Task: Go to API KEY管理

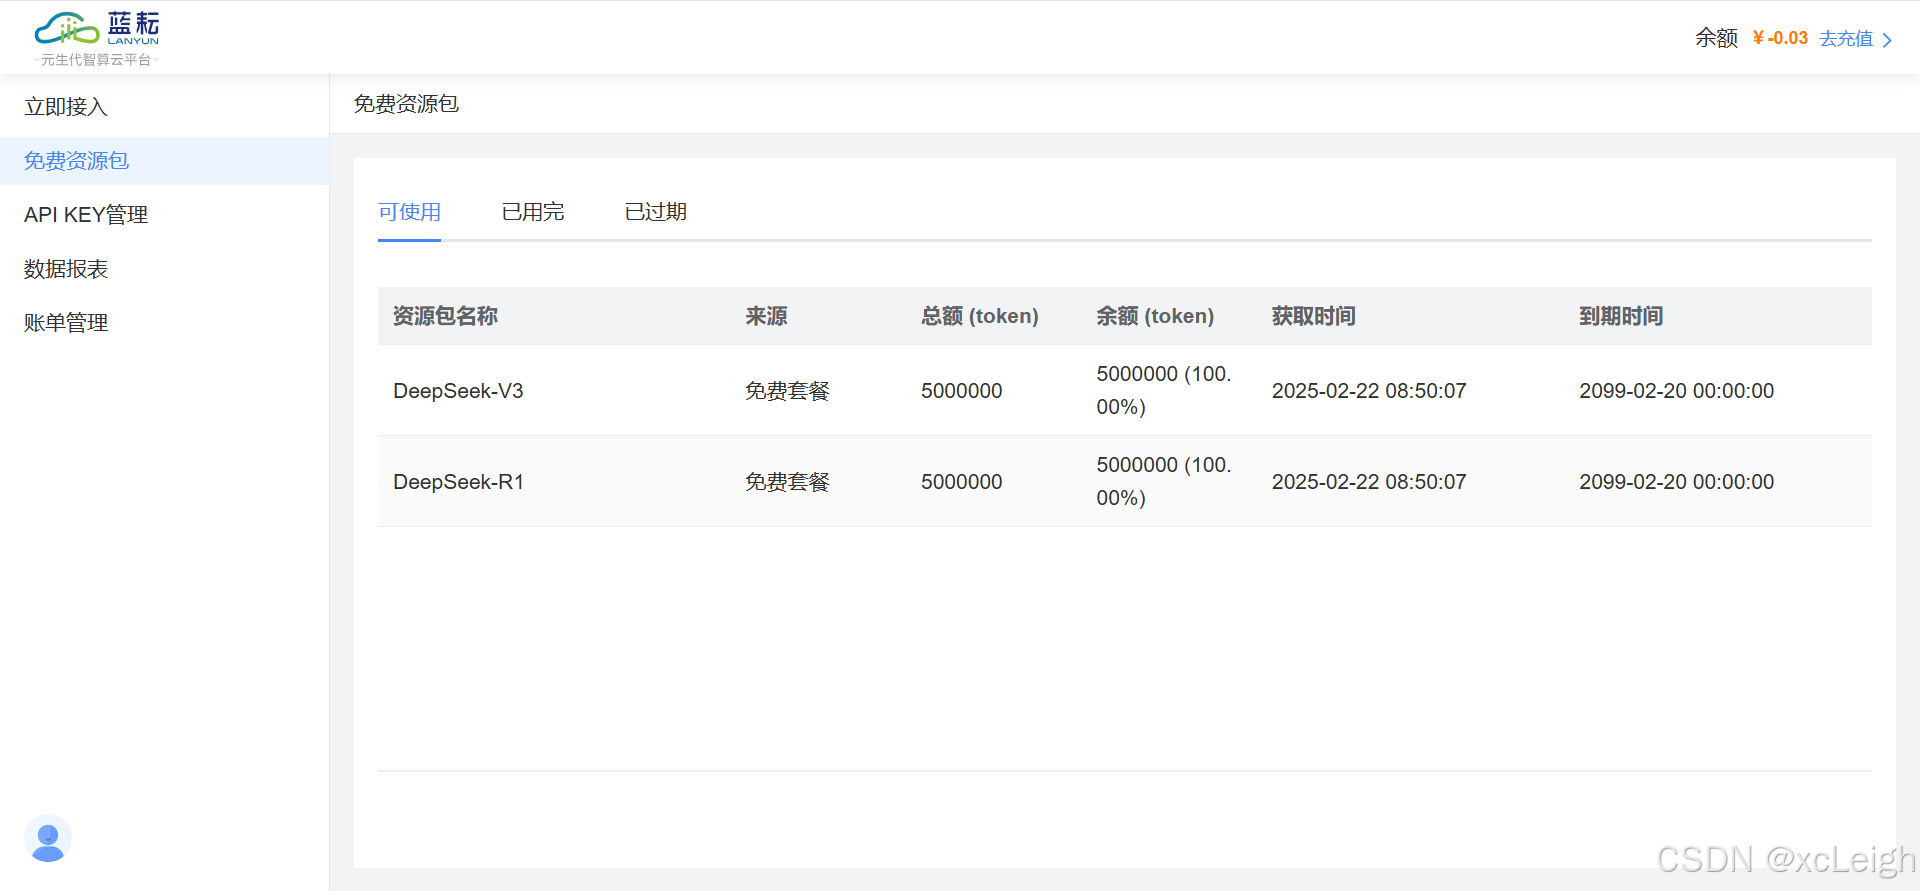Action: [x=86, y=215]
